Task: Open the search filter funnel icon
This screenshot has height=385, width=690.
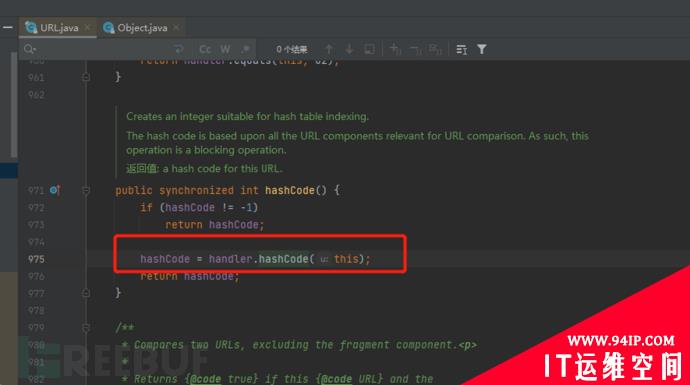Action: pos(482,49)
